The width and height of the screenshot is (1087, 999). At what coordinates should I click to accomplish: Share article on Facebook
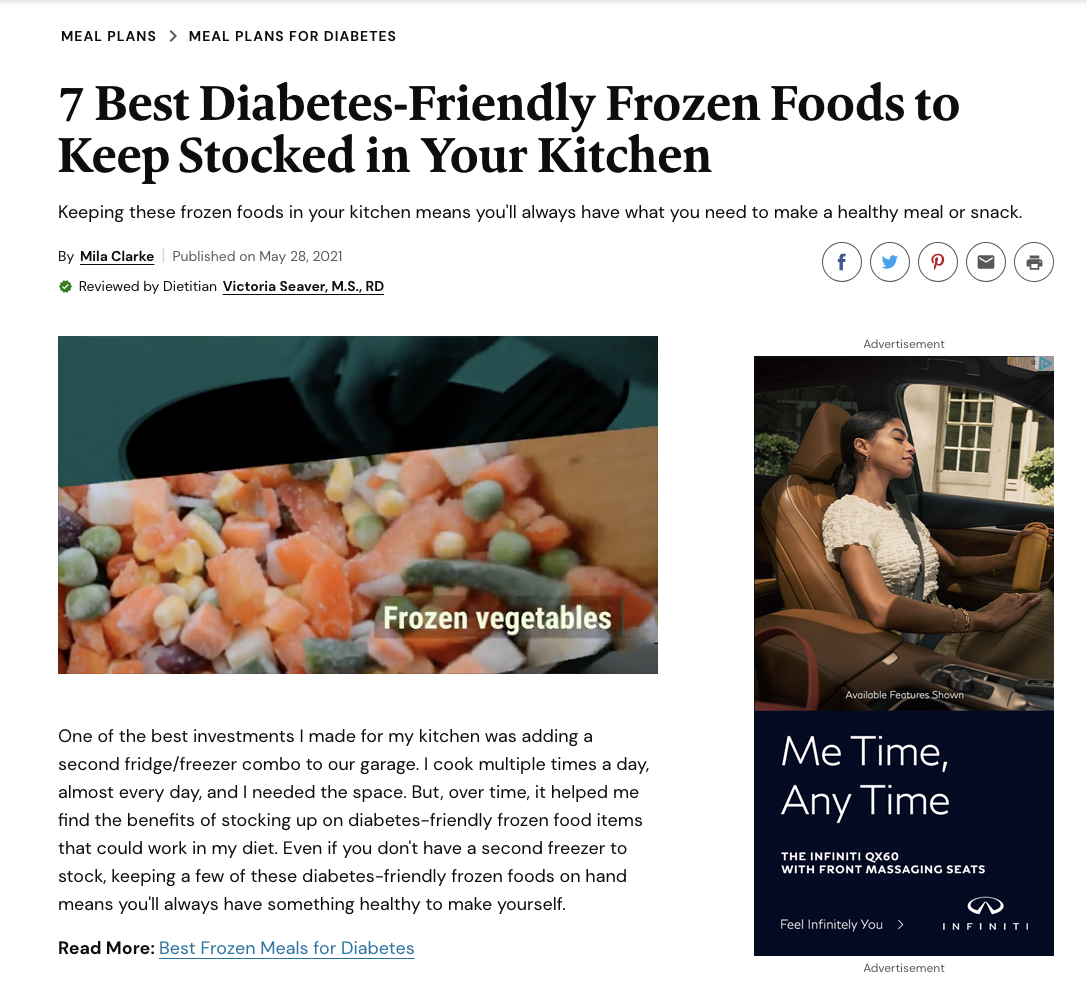tap(842, 262)
